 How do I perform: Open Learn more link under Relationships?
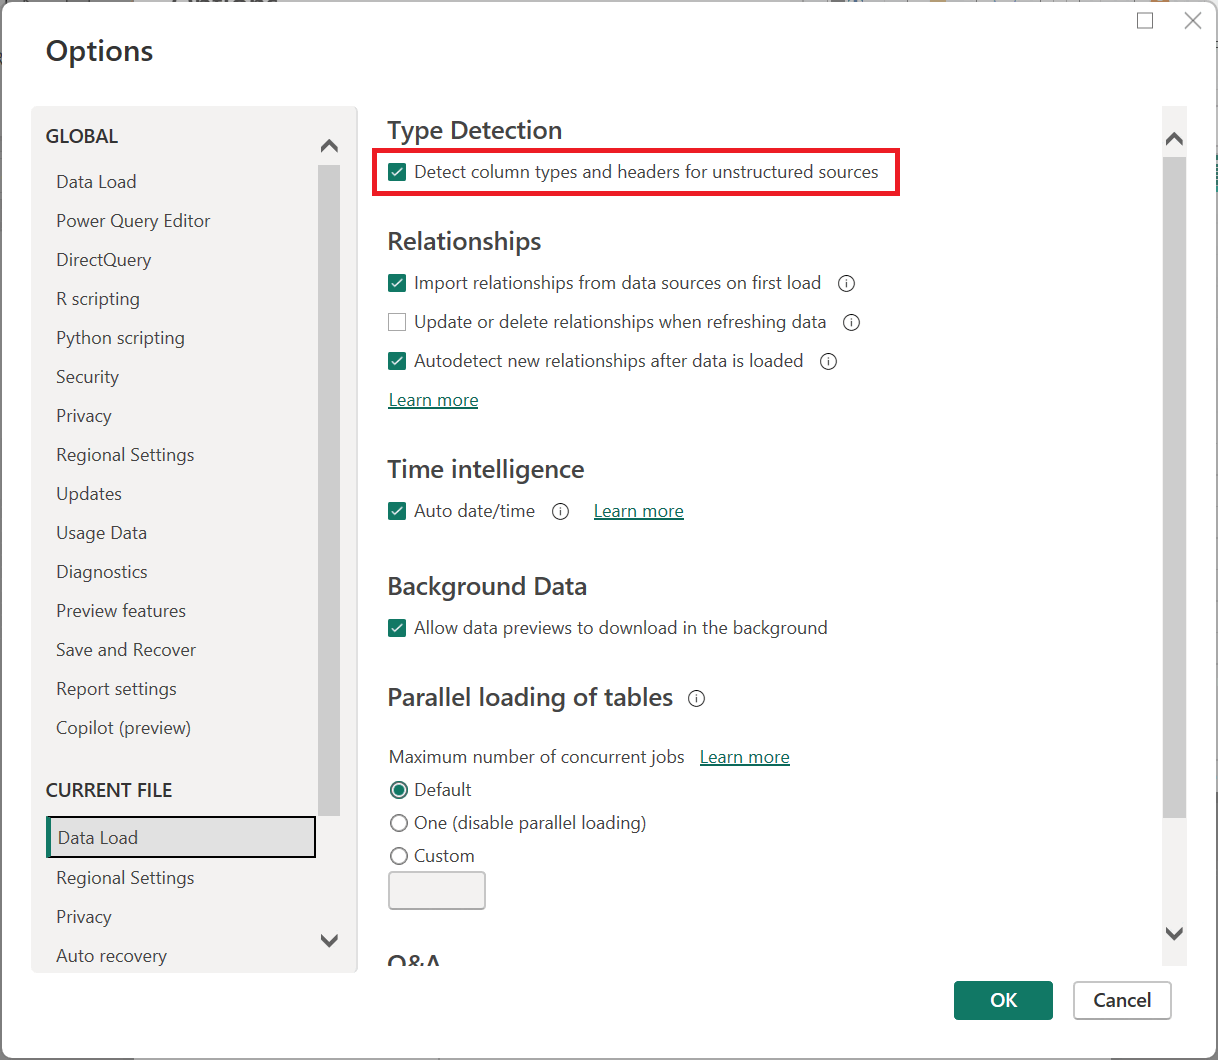pyautogui.click(x=433, y=400)
